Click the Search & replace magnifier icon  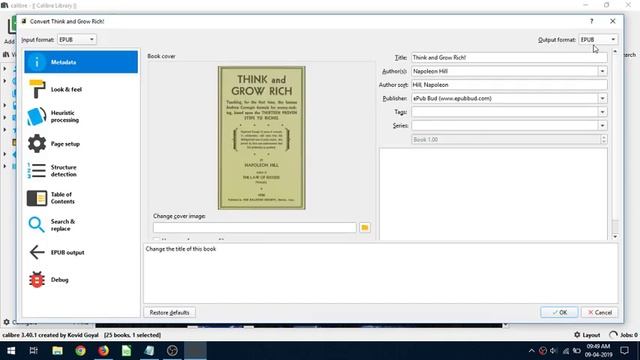point(36,225)
